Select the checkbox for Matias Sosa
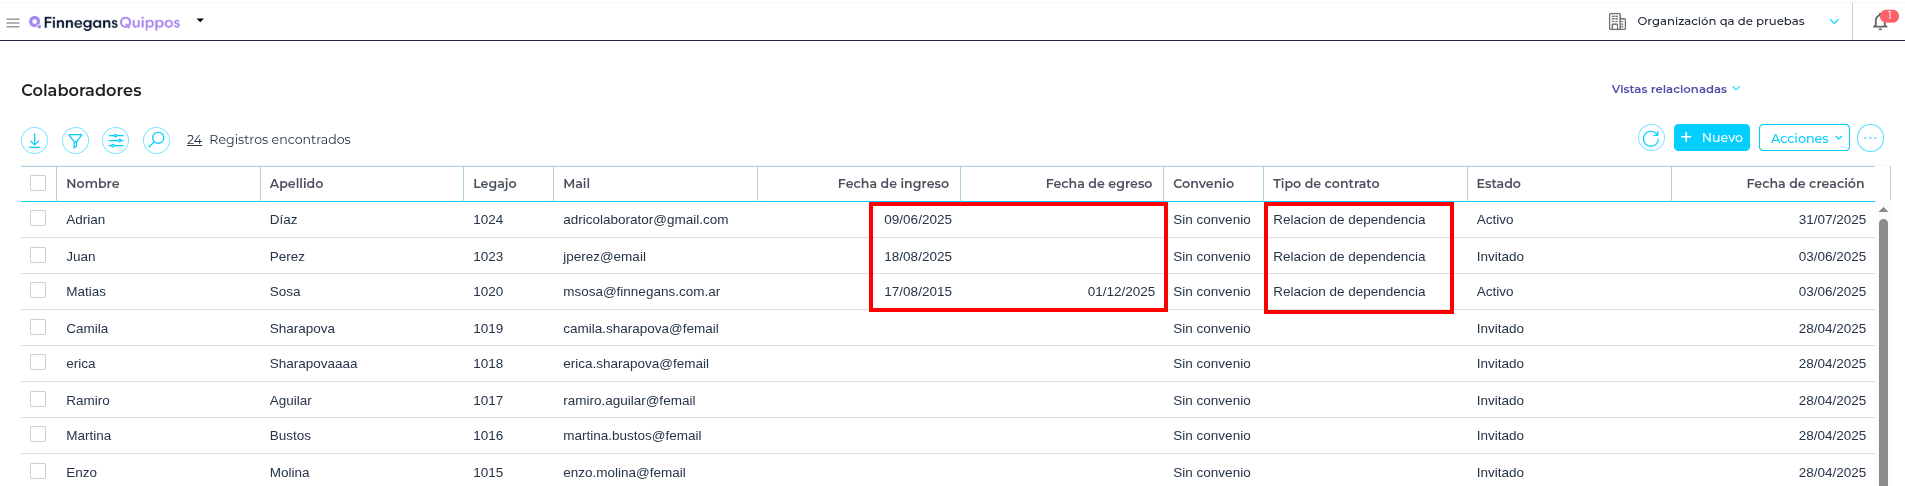The image size is (1905, 486). click(x=38, y=291)
